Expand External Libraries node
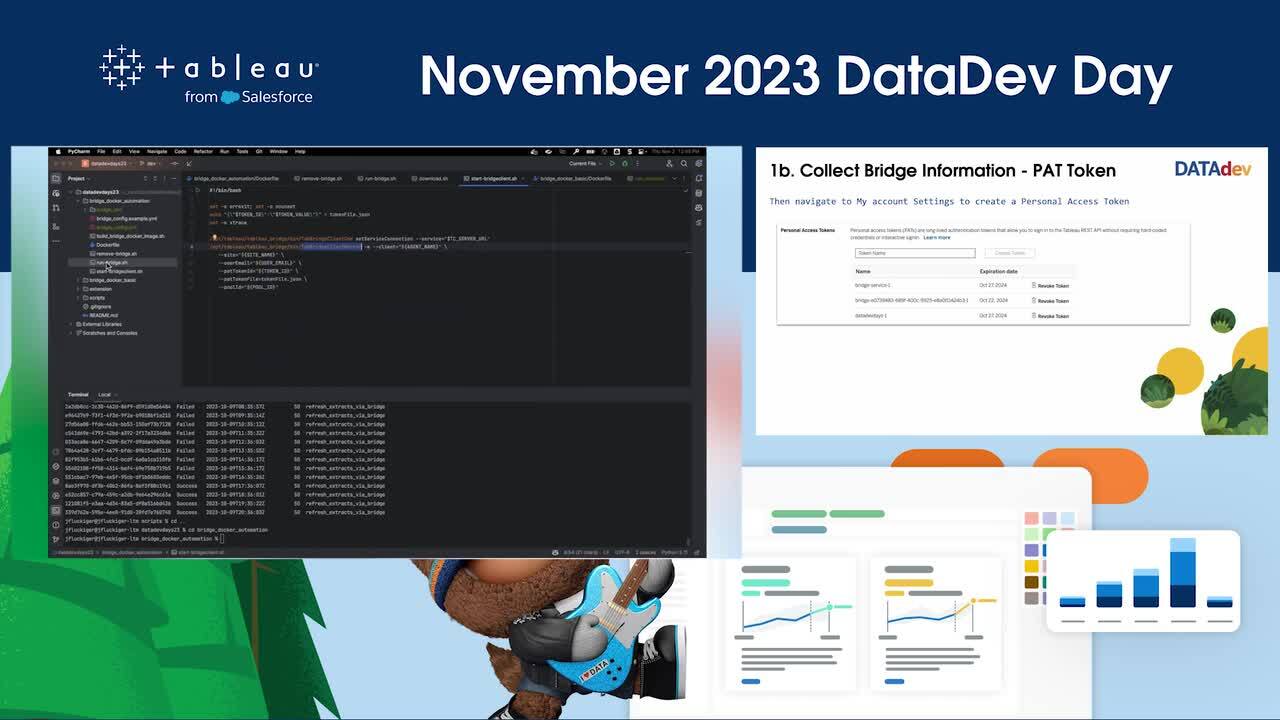This screenshot has height=720, width=1280. pyautogui.click(x=71, y=324)
